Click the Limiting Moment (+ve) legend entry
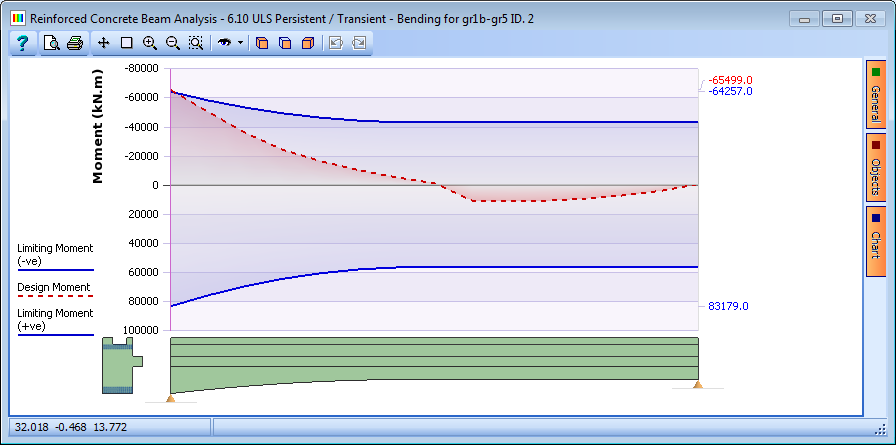This screenshot has height=445, width=896. [x=55, y=323]
